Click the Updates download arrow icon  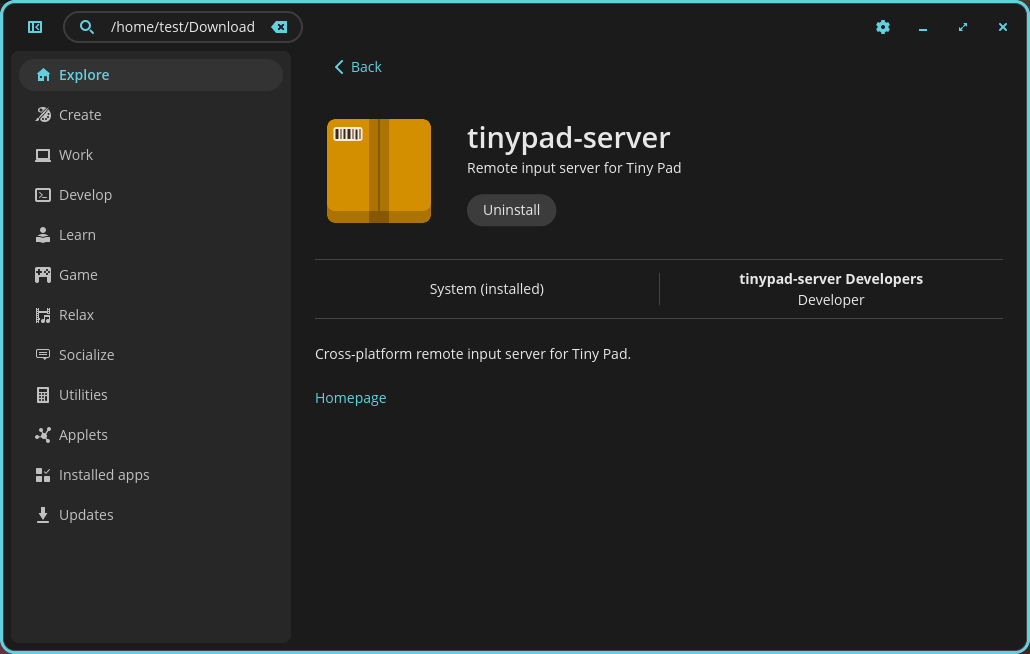pyautogui.click(x=43, y=515)
